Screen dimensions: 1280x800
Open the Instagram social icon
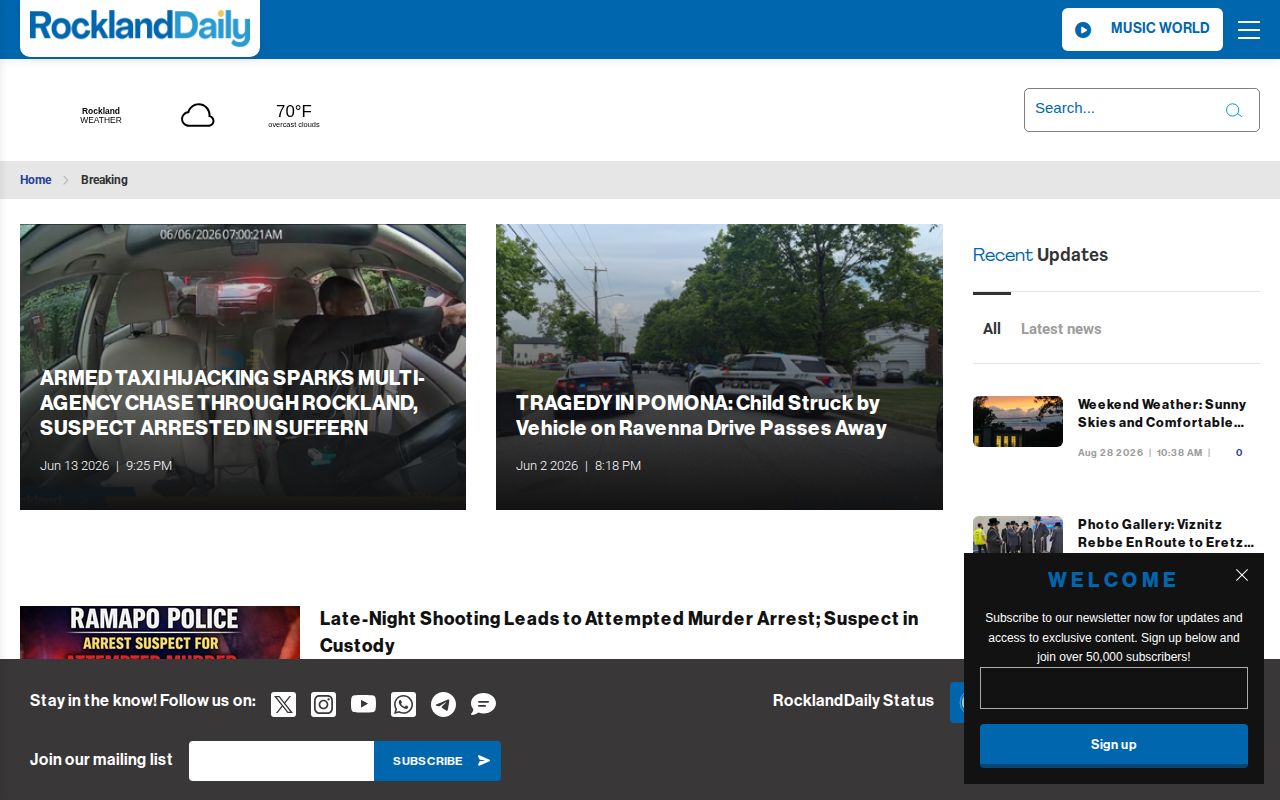[x=323, y=704]
